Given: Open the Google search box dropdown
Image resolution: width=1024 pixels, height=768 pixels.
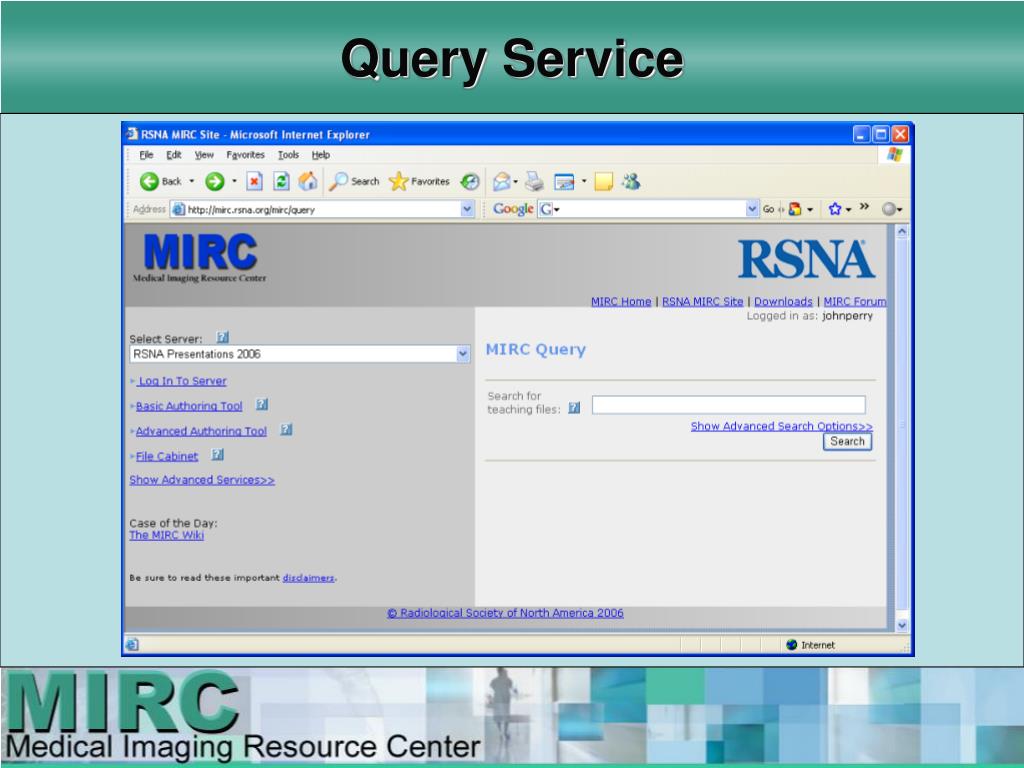Looking at the screenshot, I should click(752, 209).
